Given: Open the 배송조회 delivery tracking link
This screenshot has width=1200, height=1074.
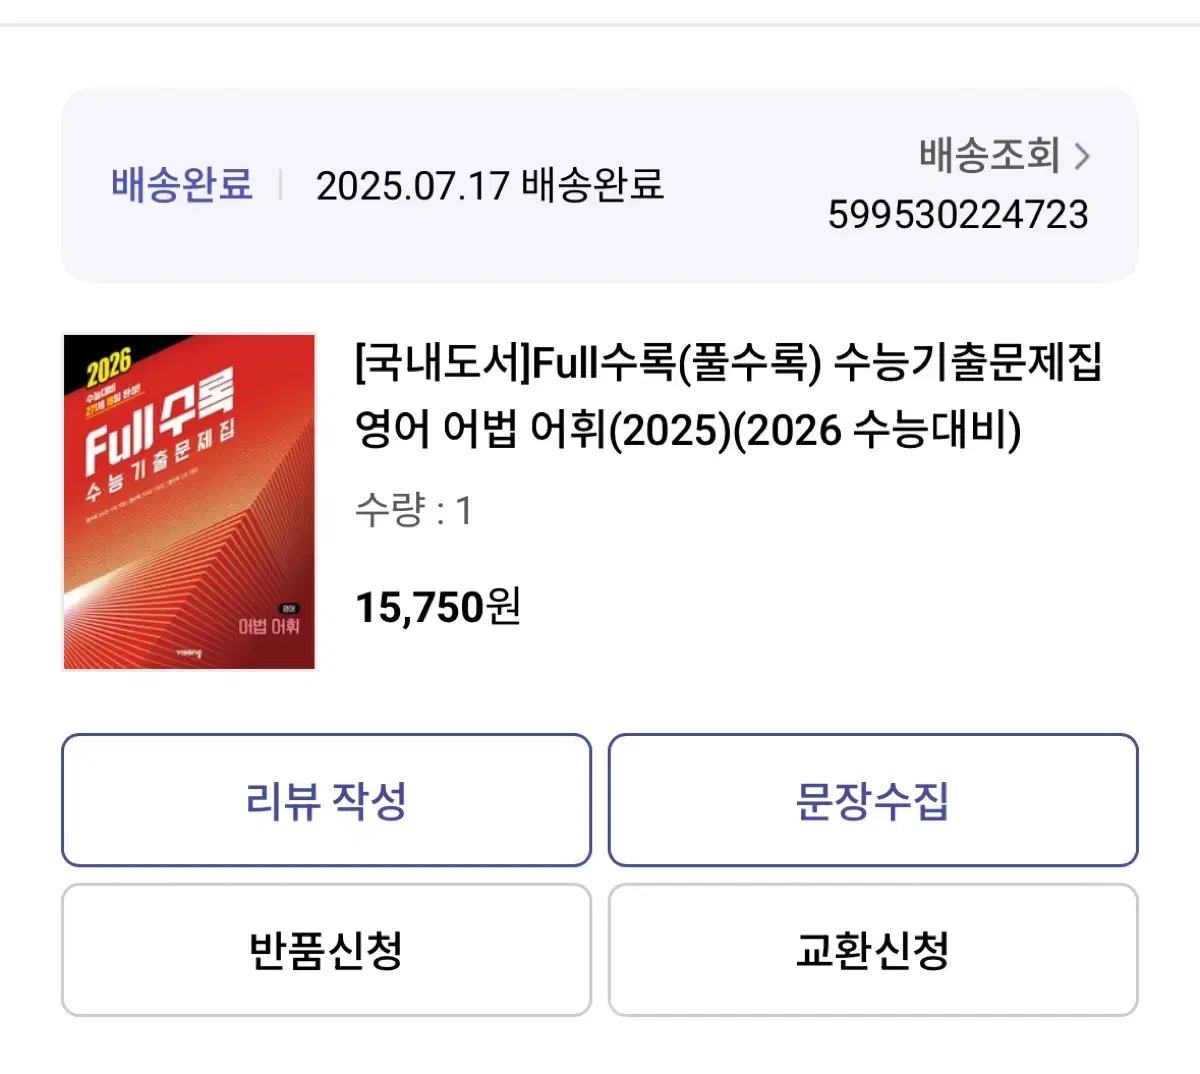Looking at the screenshot, I should 989,156.
